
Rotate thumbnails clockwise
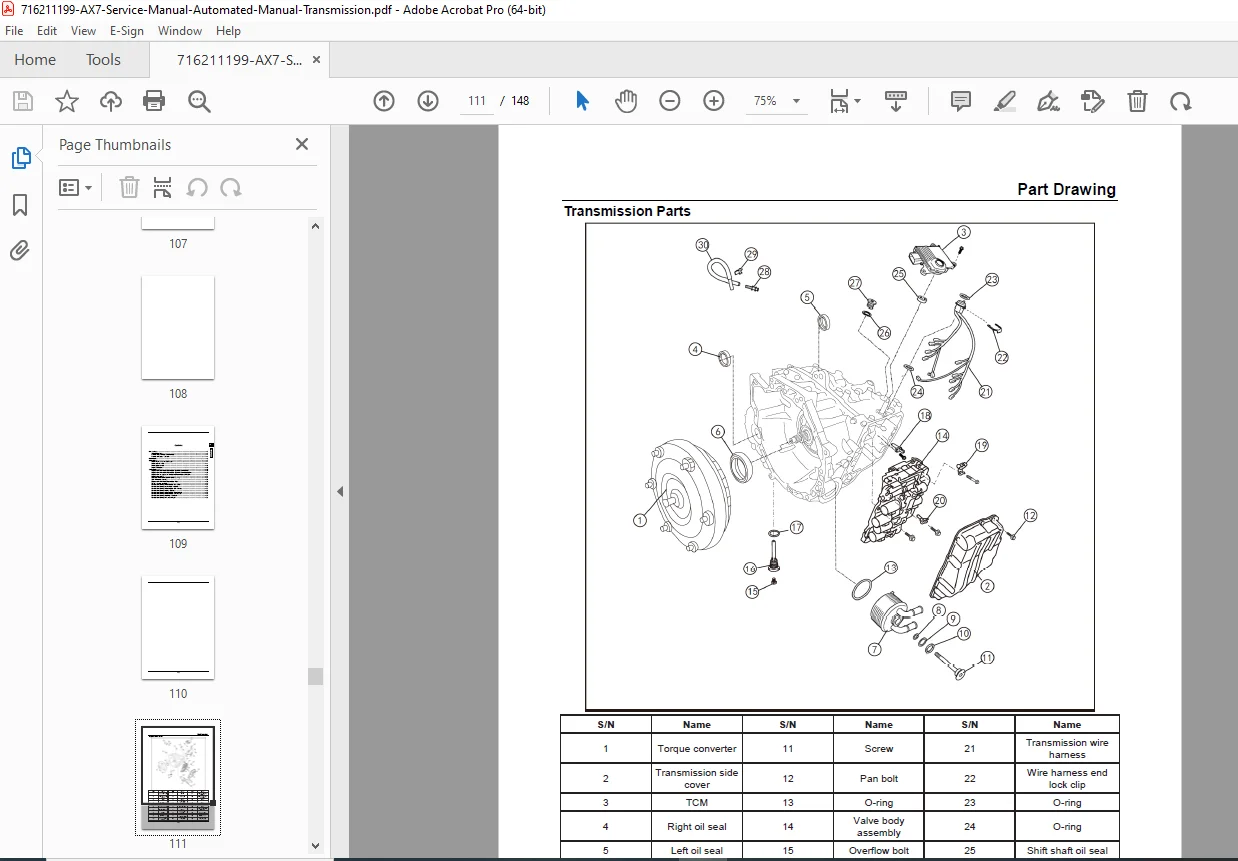pos(231,187)
